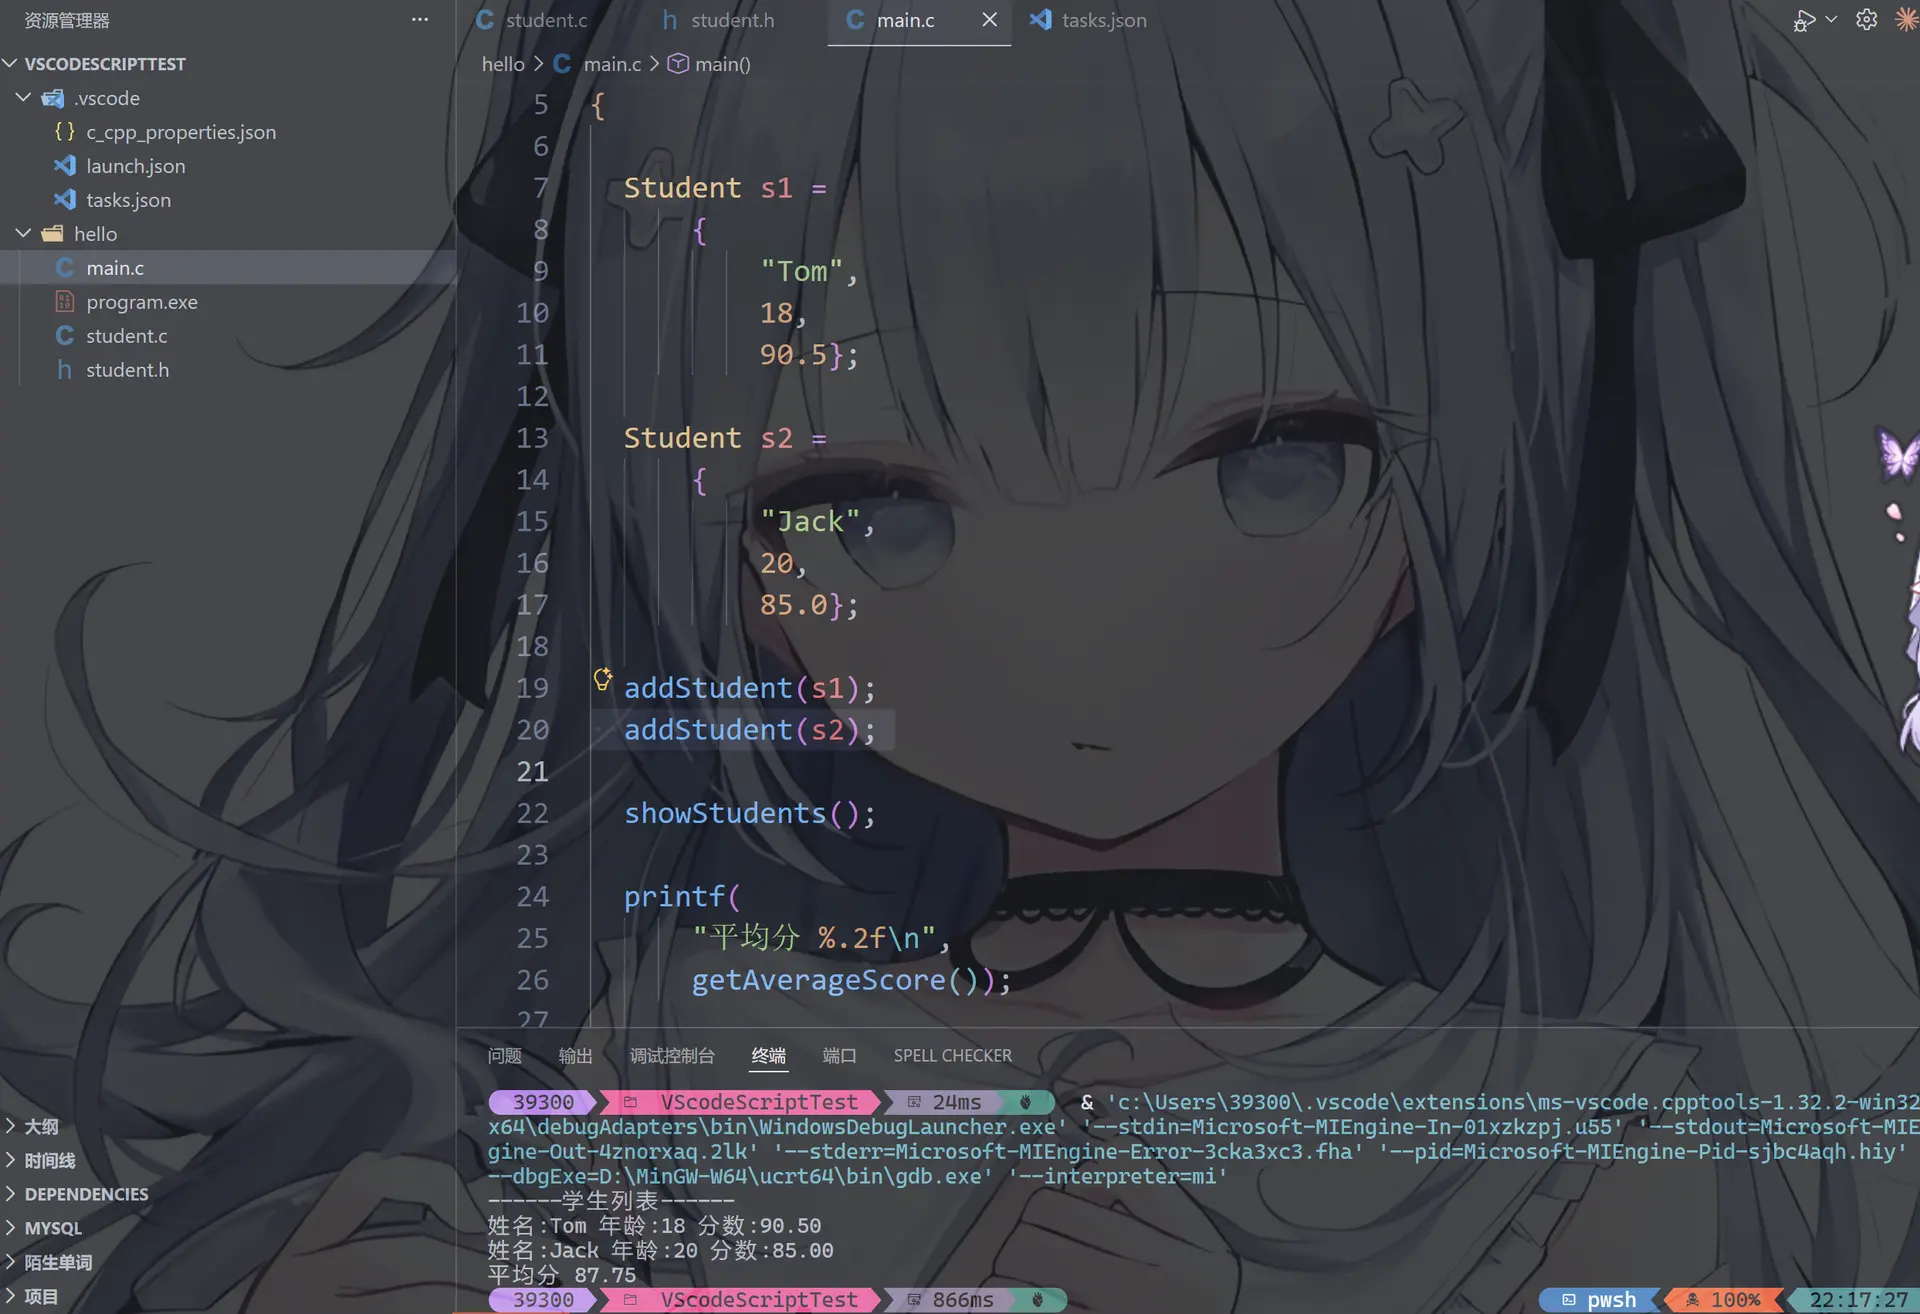Click the orange star icon at top right
This screenshot has width=1920, height=1314.
(x=1907, y=20)
